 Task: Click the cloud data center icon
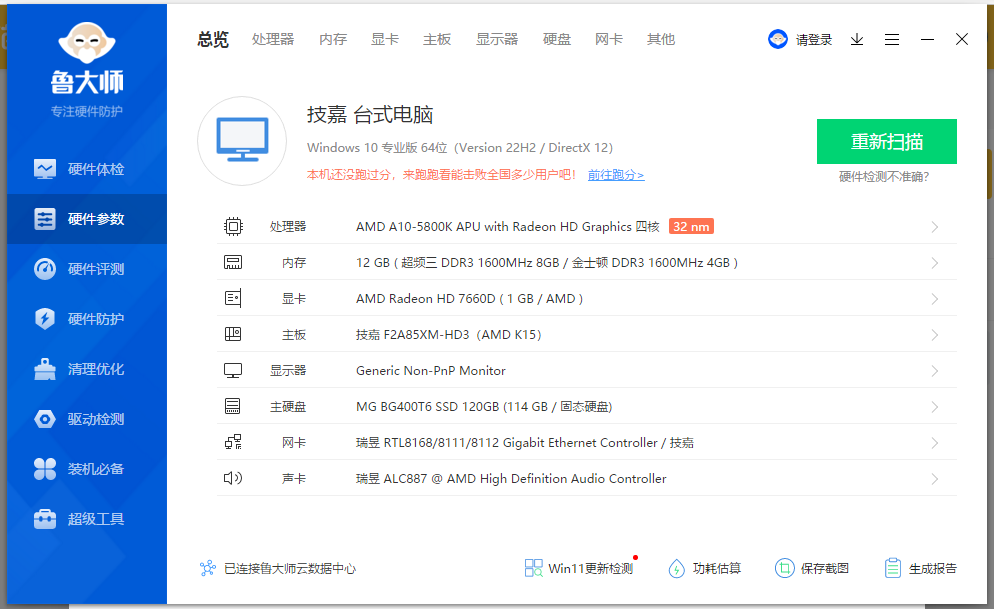208,568
